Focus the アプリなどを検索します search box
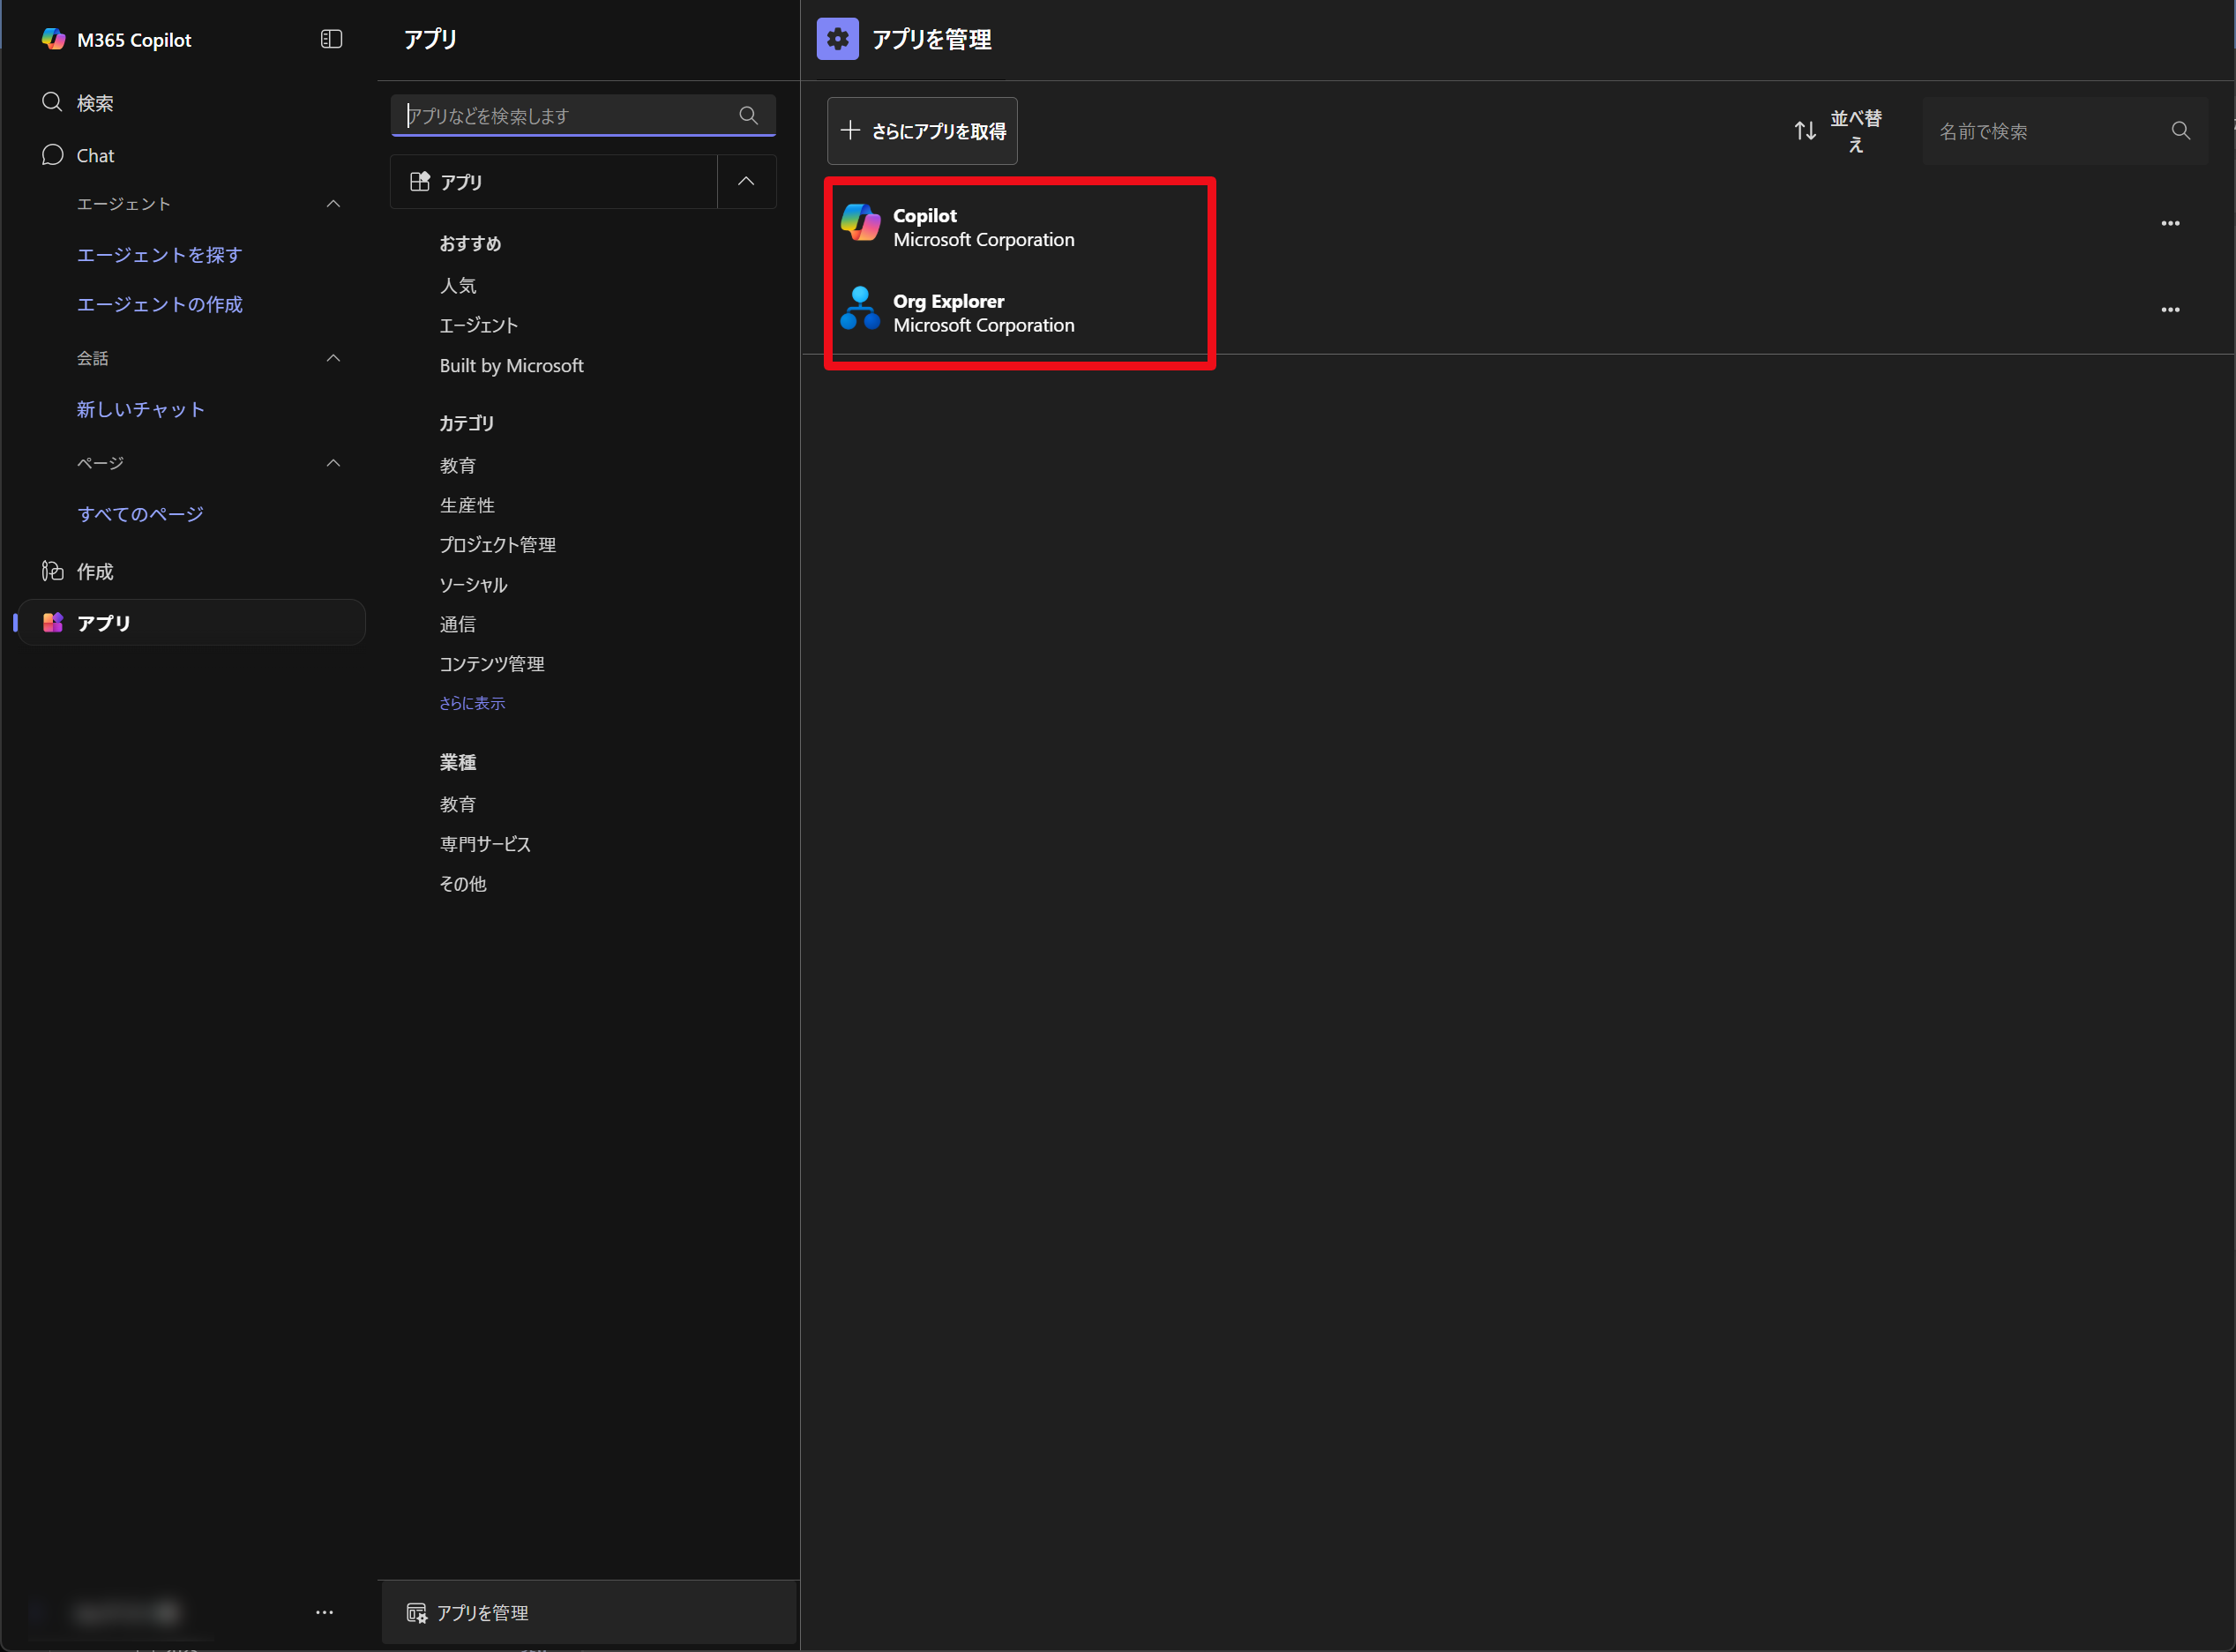 coord(583,115)
